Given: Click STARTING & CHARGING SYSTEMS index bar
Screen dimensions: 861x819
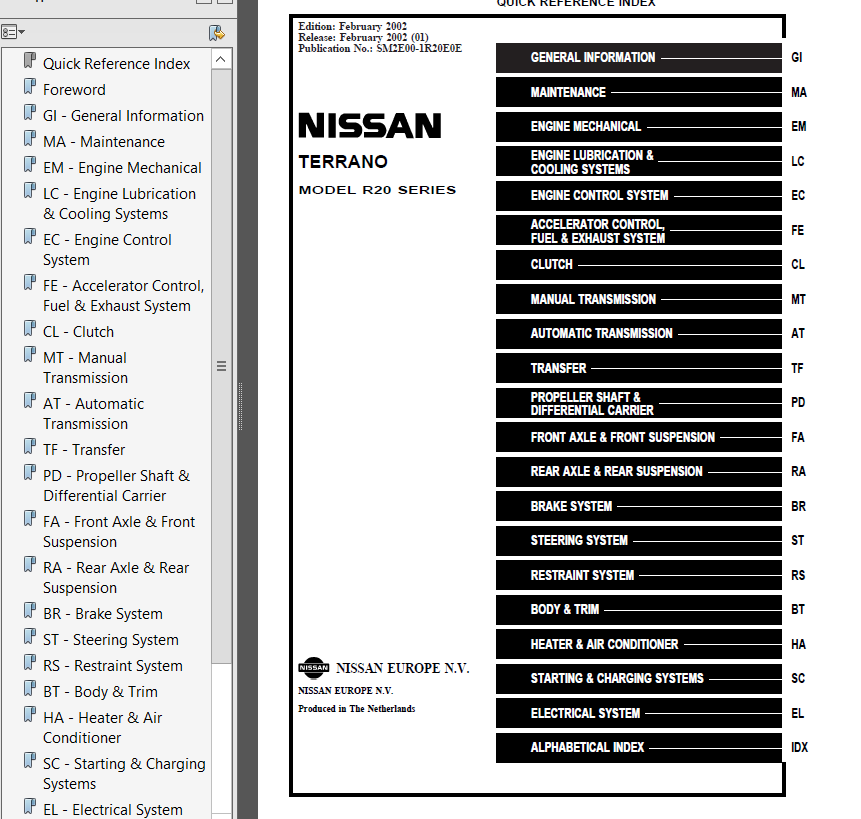Looking at the screenshot, I should point(639,679).
